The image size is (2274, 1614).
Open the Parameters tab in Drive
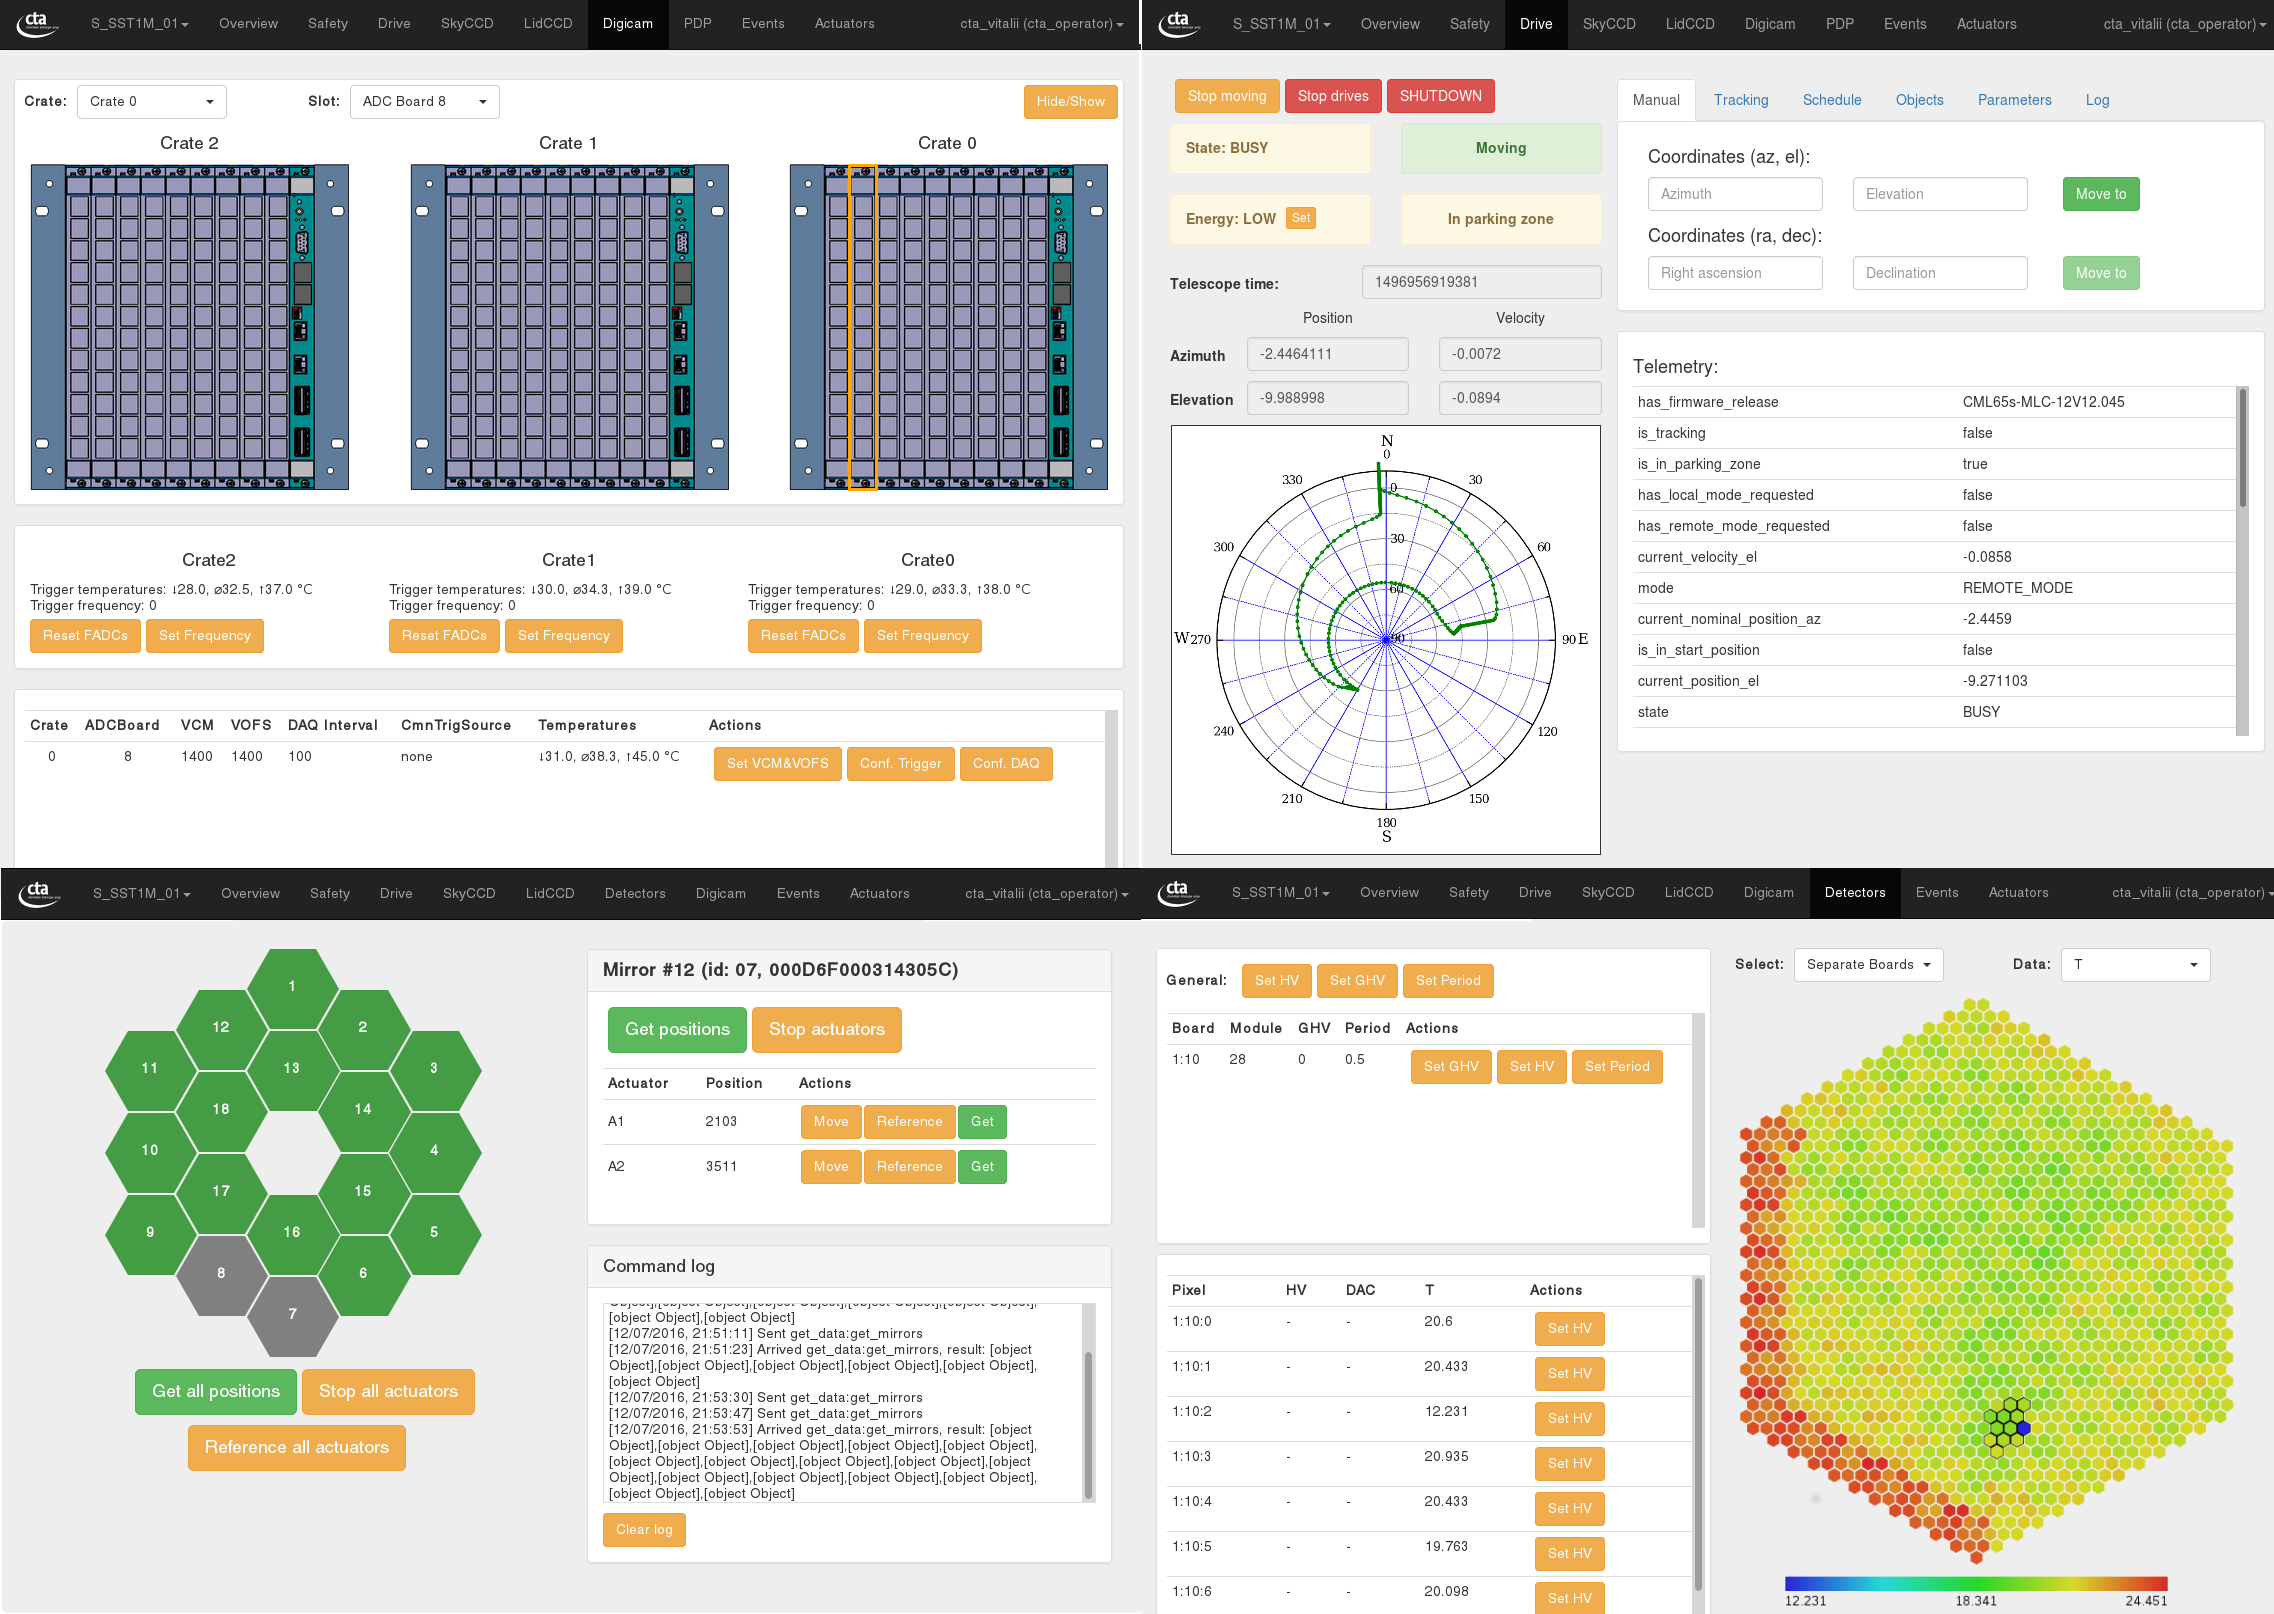pyautogui.click(x=2013, y=100)
